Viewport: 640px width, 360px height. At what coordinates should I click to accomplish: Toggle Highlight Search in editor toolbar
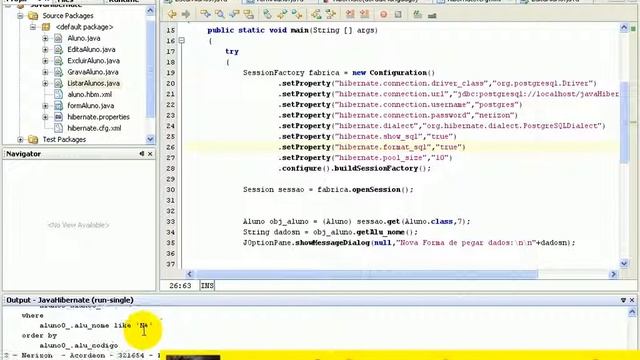click(249, 15)
